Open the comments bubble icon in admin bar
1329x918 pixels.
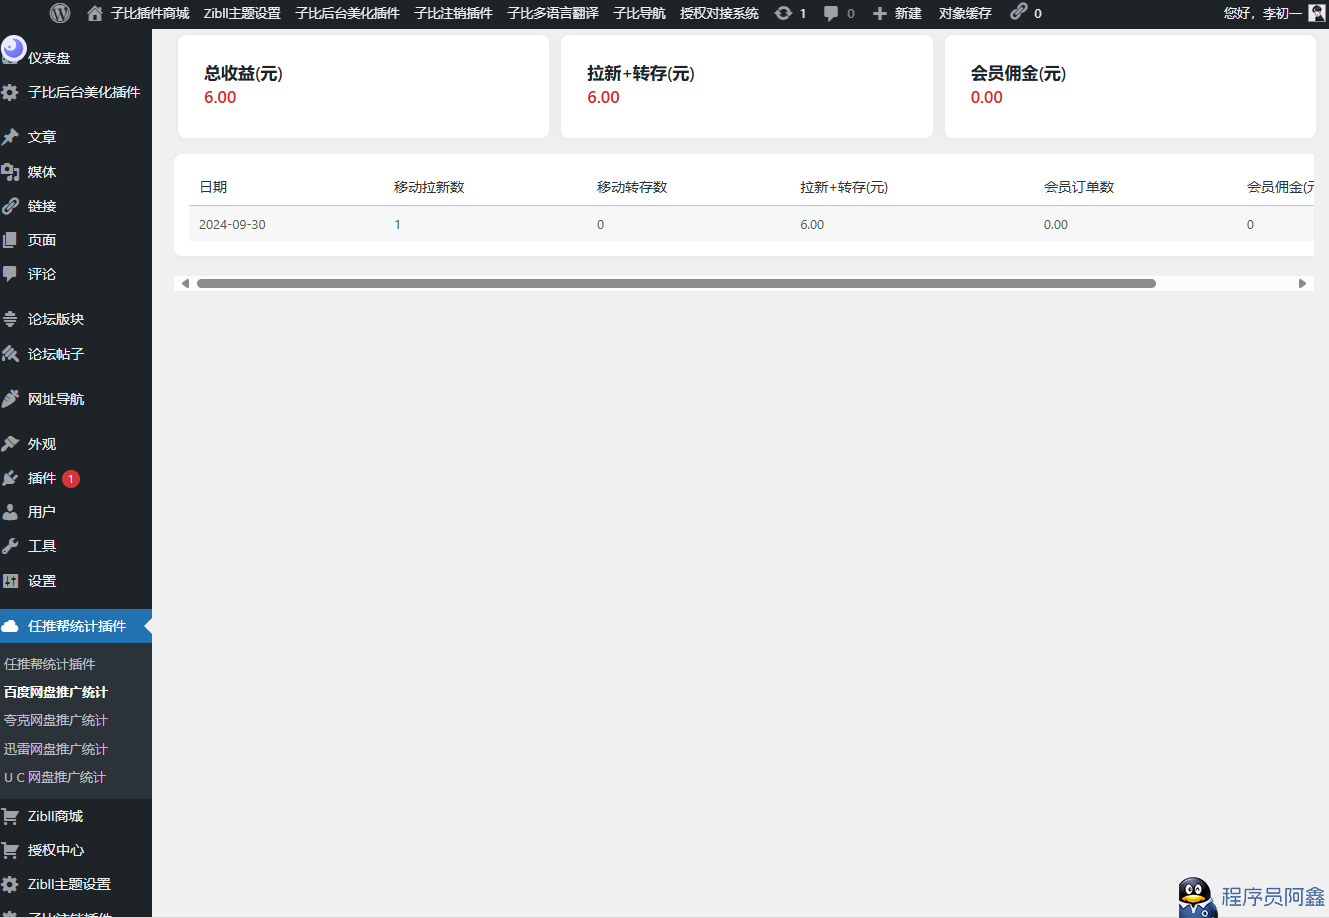831,13
